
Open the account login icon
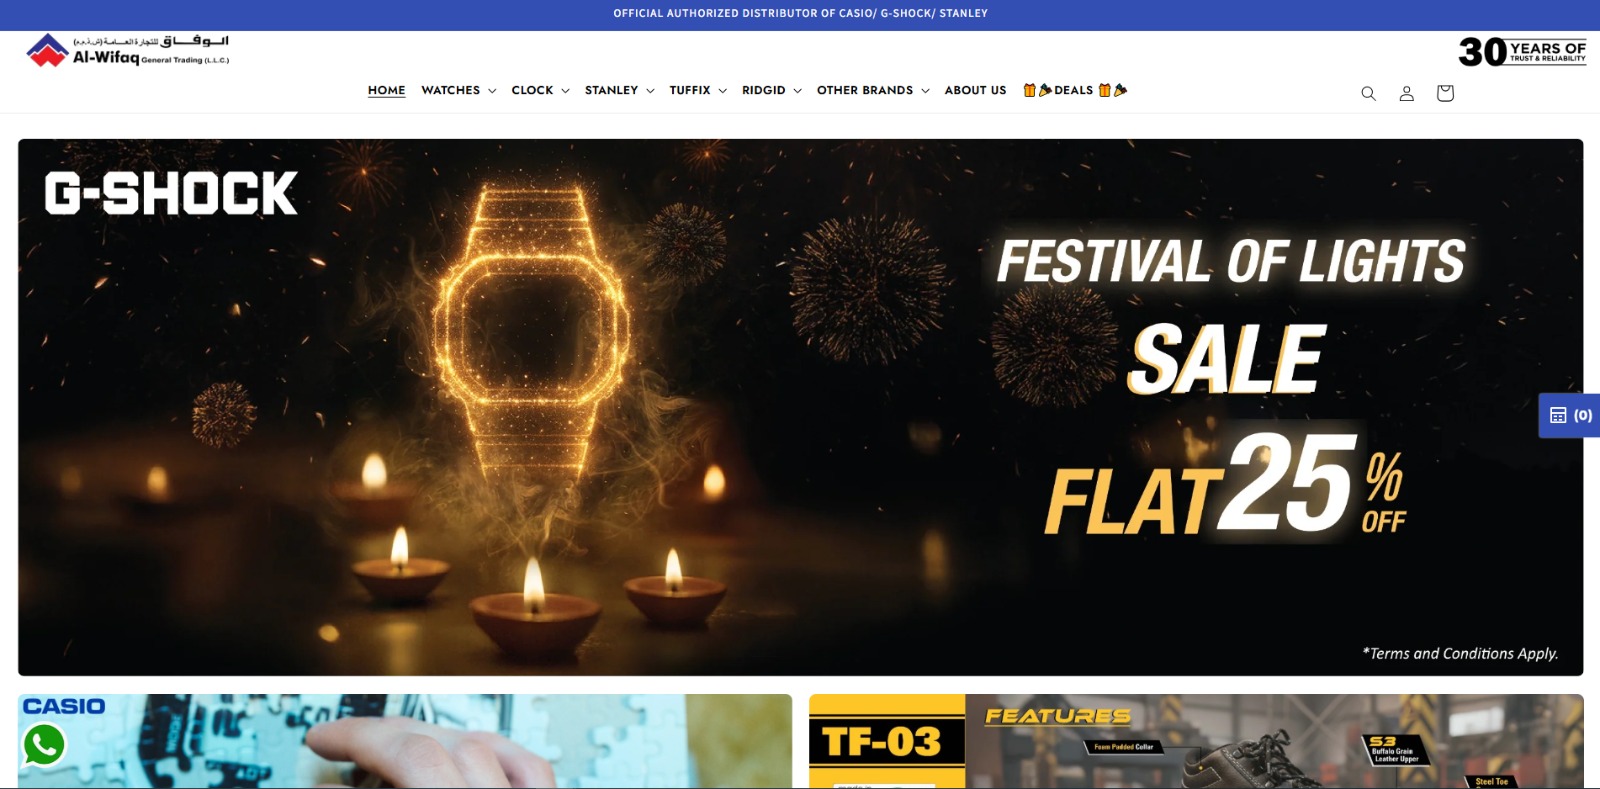pyautogui.click(x=1406, y=93)
